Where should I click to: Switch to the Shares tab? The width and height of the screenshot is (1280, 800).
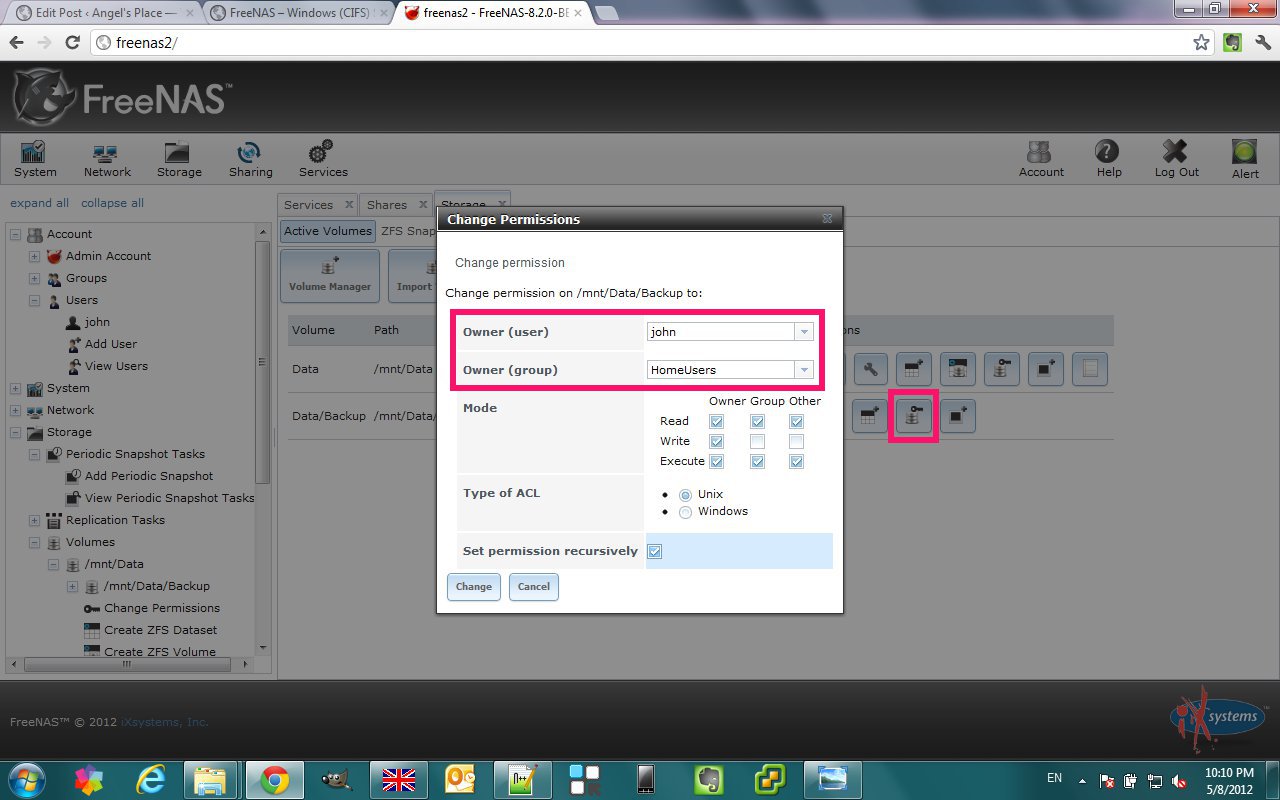tap(386, 205)
